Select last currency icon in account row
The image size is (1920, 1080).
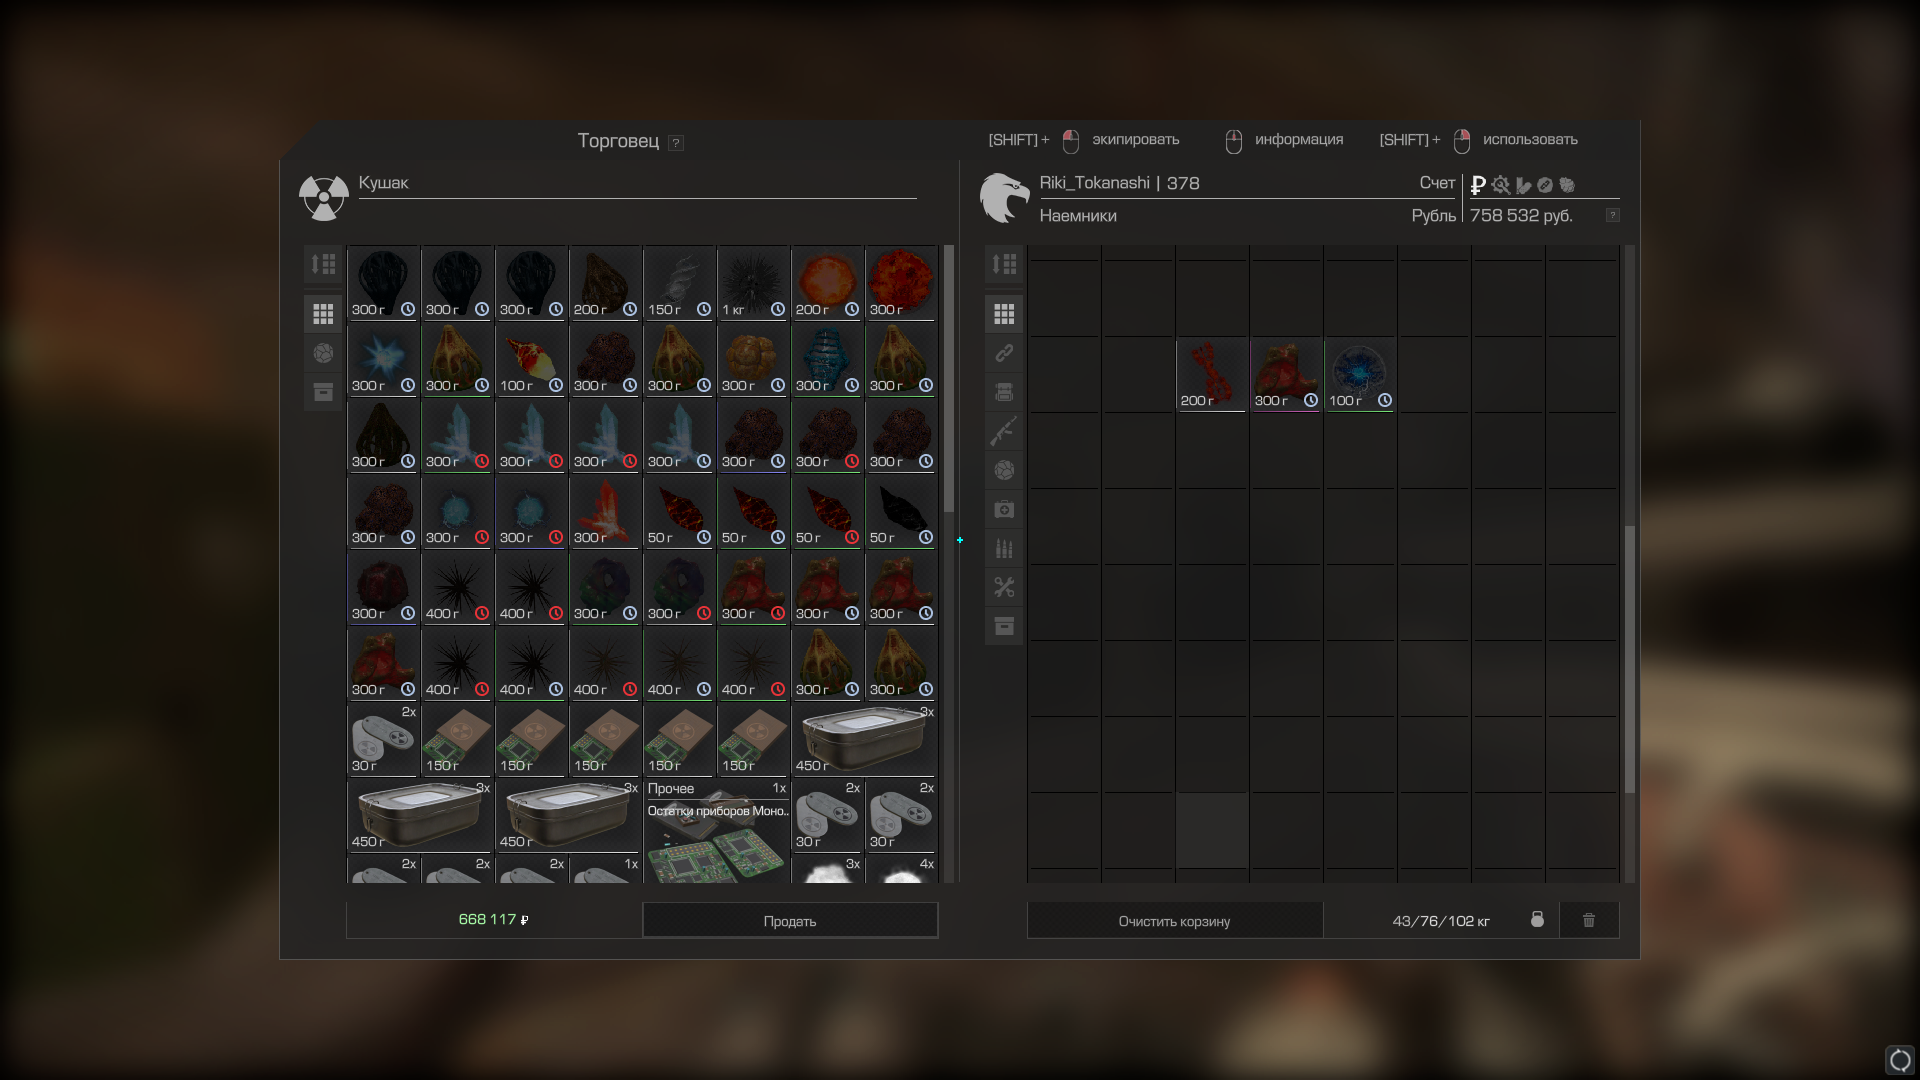point(1567,185)
